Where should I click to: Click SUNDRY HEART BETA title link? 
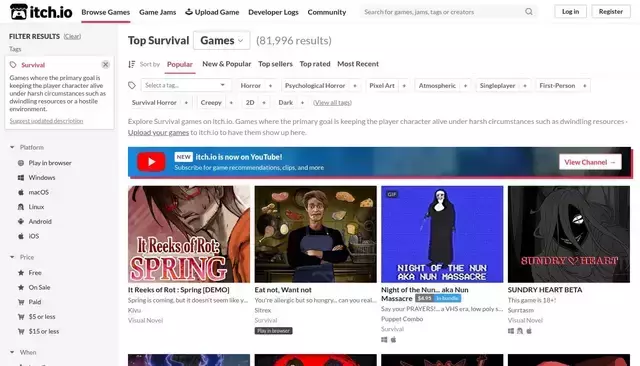tap(545, 290)
